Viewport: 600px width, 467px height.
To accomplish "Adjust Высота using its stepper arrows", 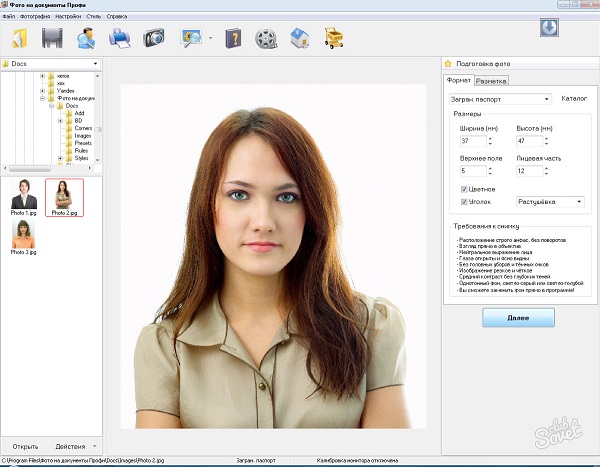I will [x=546, y=141].
